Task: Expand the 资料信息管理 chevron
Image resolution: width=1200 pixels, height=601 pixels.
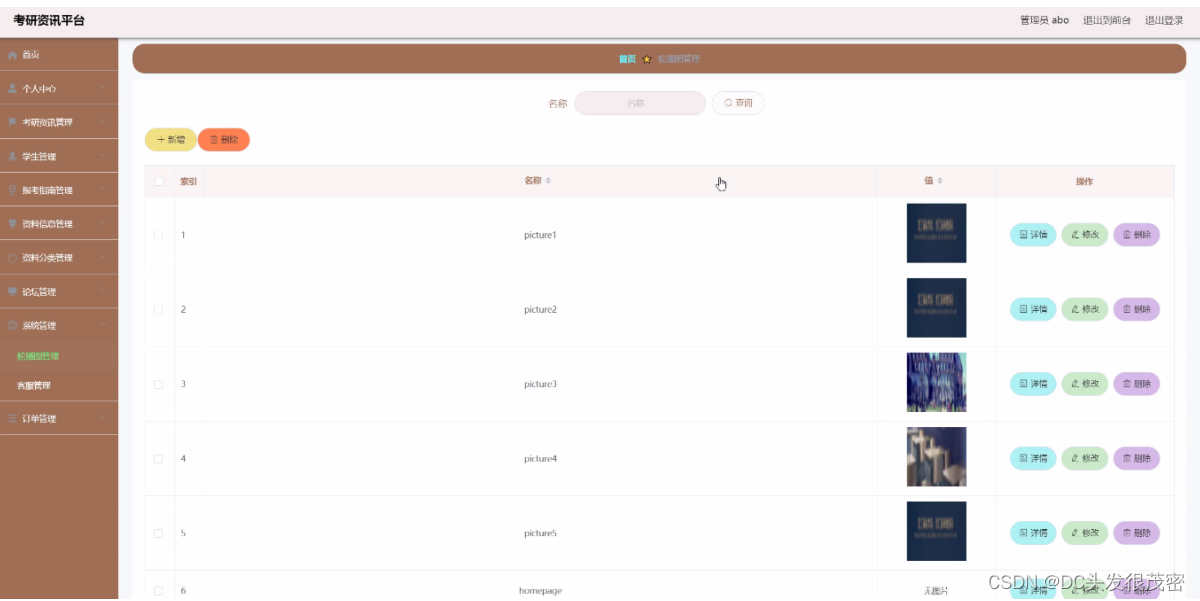Action: pos(103,224)
